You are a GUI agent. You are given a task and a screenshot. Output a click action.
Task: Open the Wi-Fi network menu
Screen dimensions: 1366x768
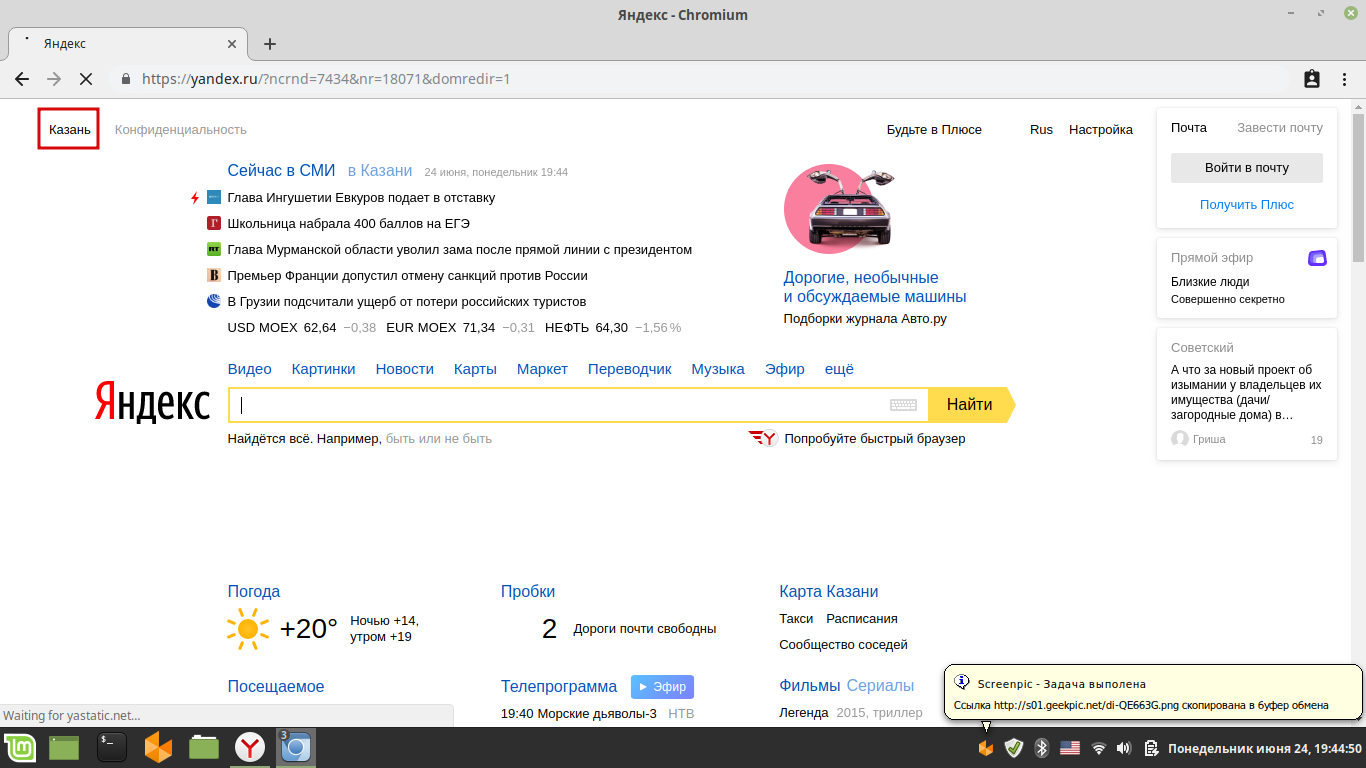pyautogui.click(x=1099, y=748)
